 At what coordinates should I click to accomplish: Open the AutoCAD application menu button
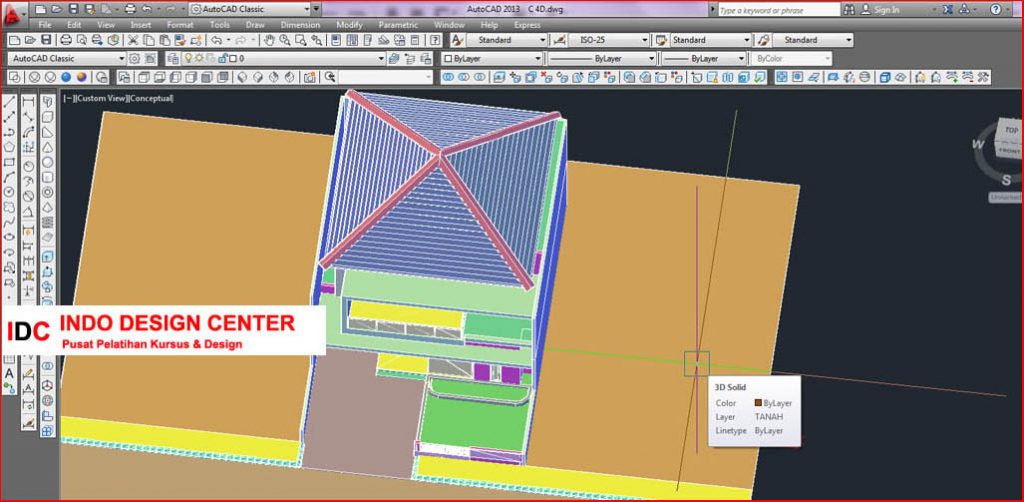pyautogui.click(x=13, y=13)
